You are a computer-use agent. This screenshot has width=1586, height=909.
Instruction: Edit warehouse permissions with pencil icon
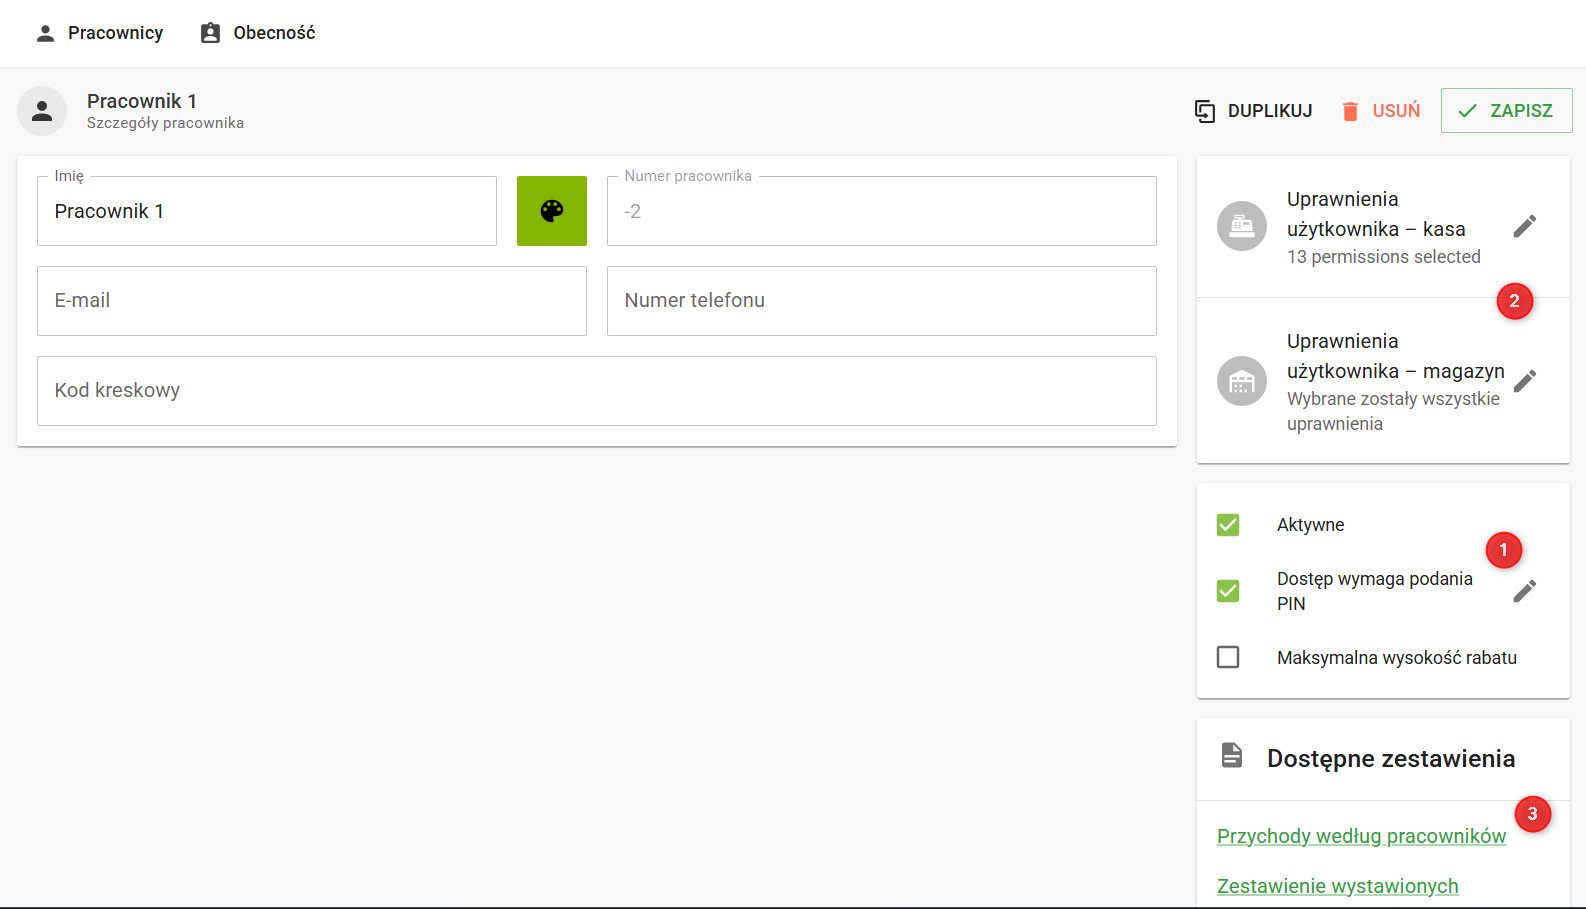coord(1524,381)
